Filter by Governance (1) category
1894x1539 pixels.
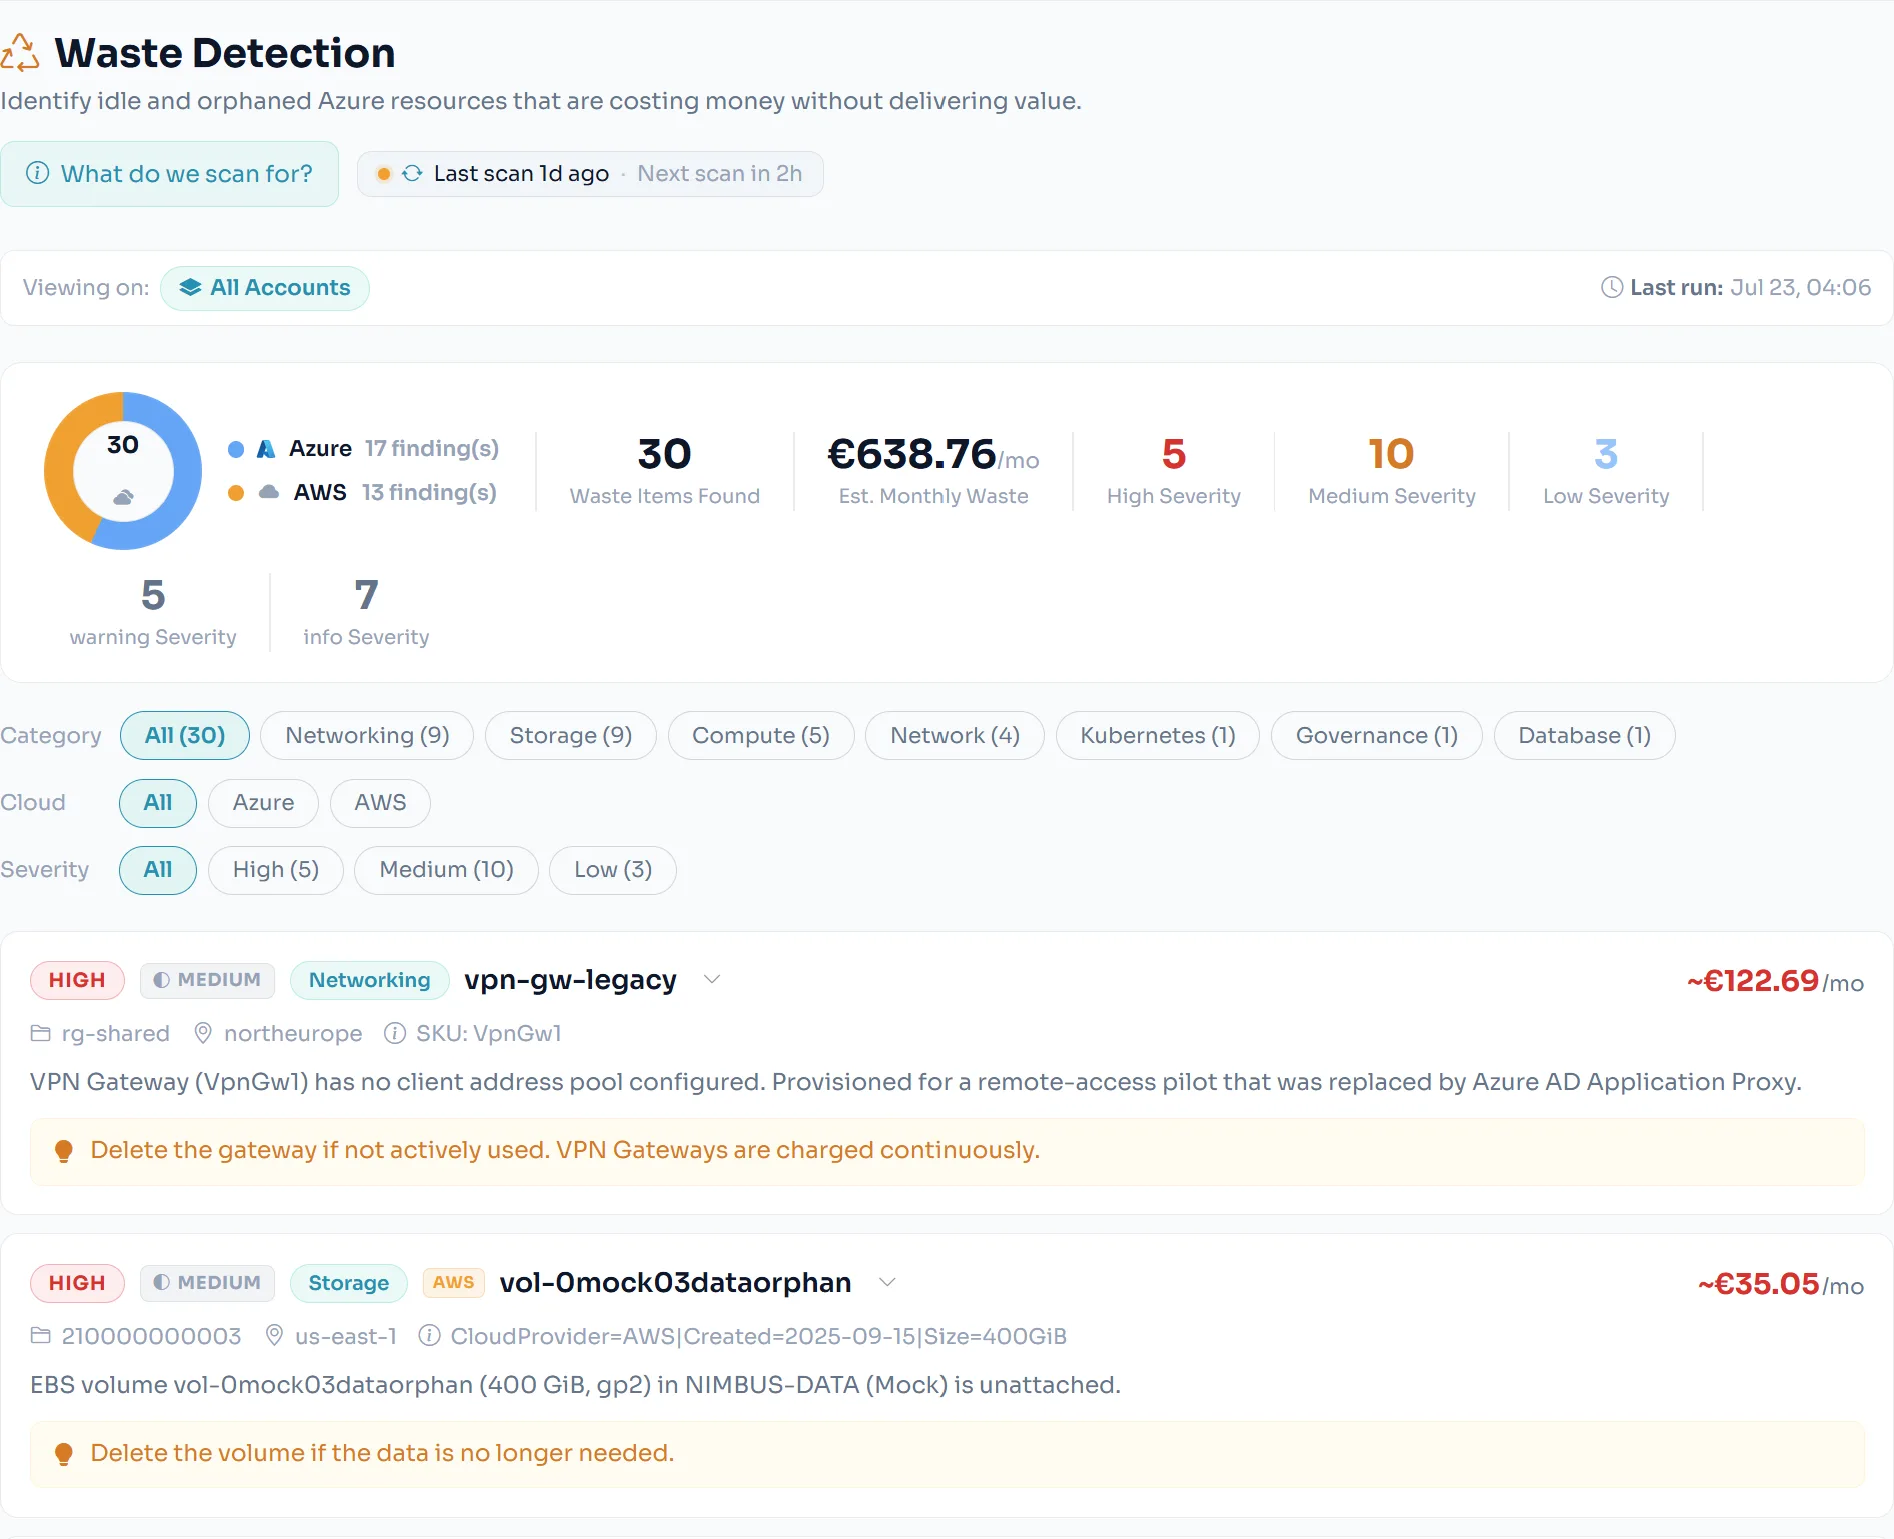[x=1377, y=736]
